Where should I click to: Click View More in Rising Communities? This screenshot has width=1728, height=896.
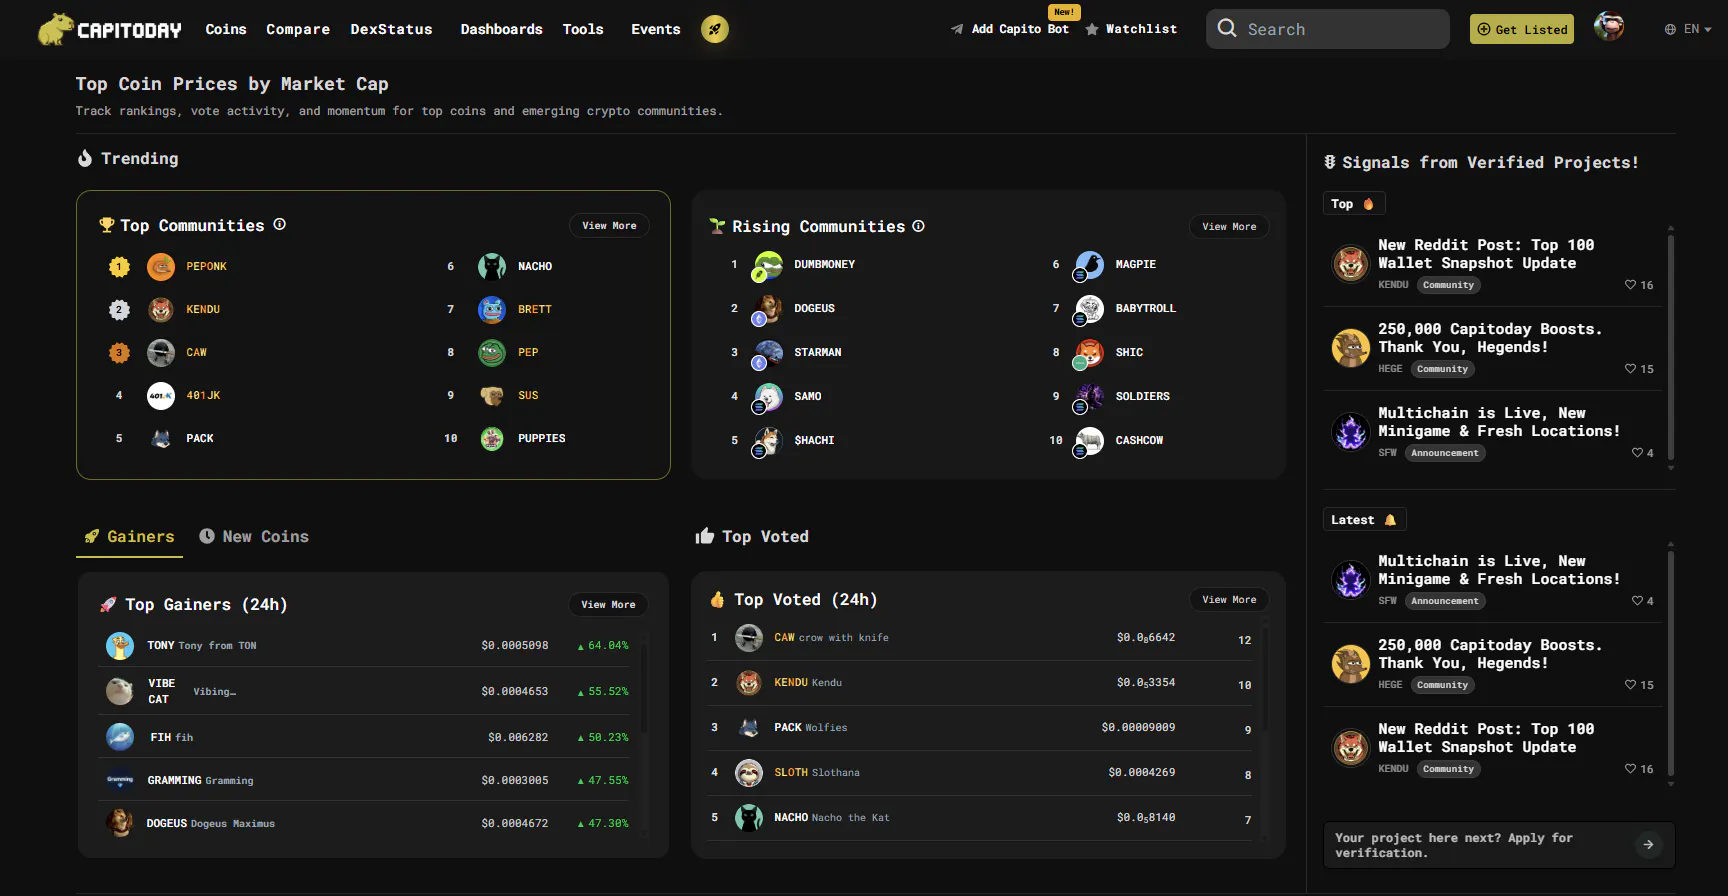tap(1229, 227)
